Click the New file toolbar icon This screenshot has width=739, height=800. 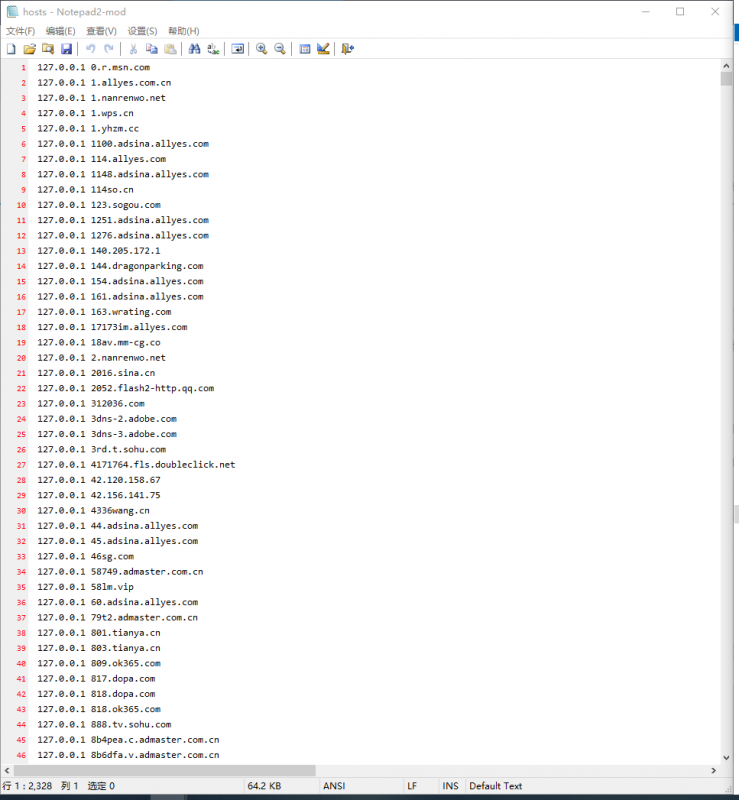pos(11,48)
